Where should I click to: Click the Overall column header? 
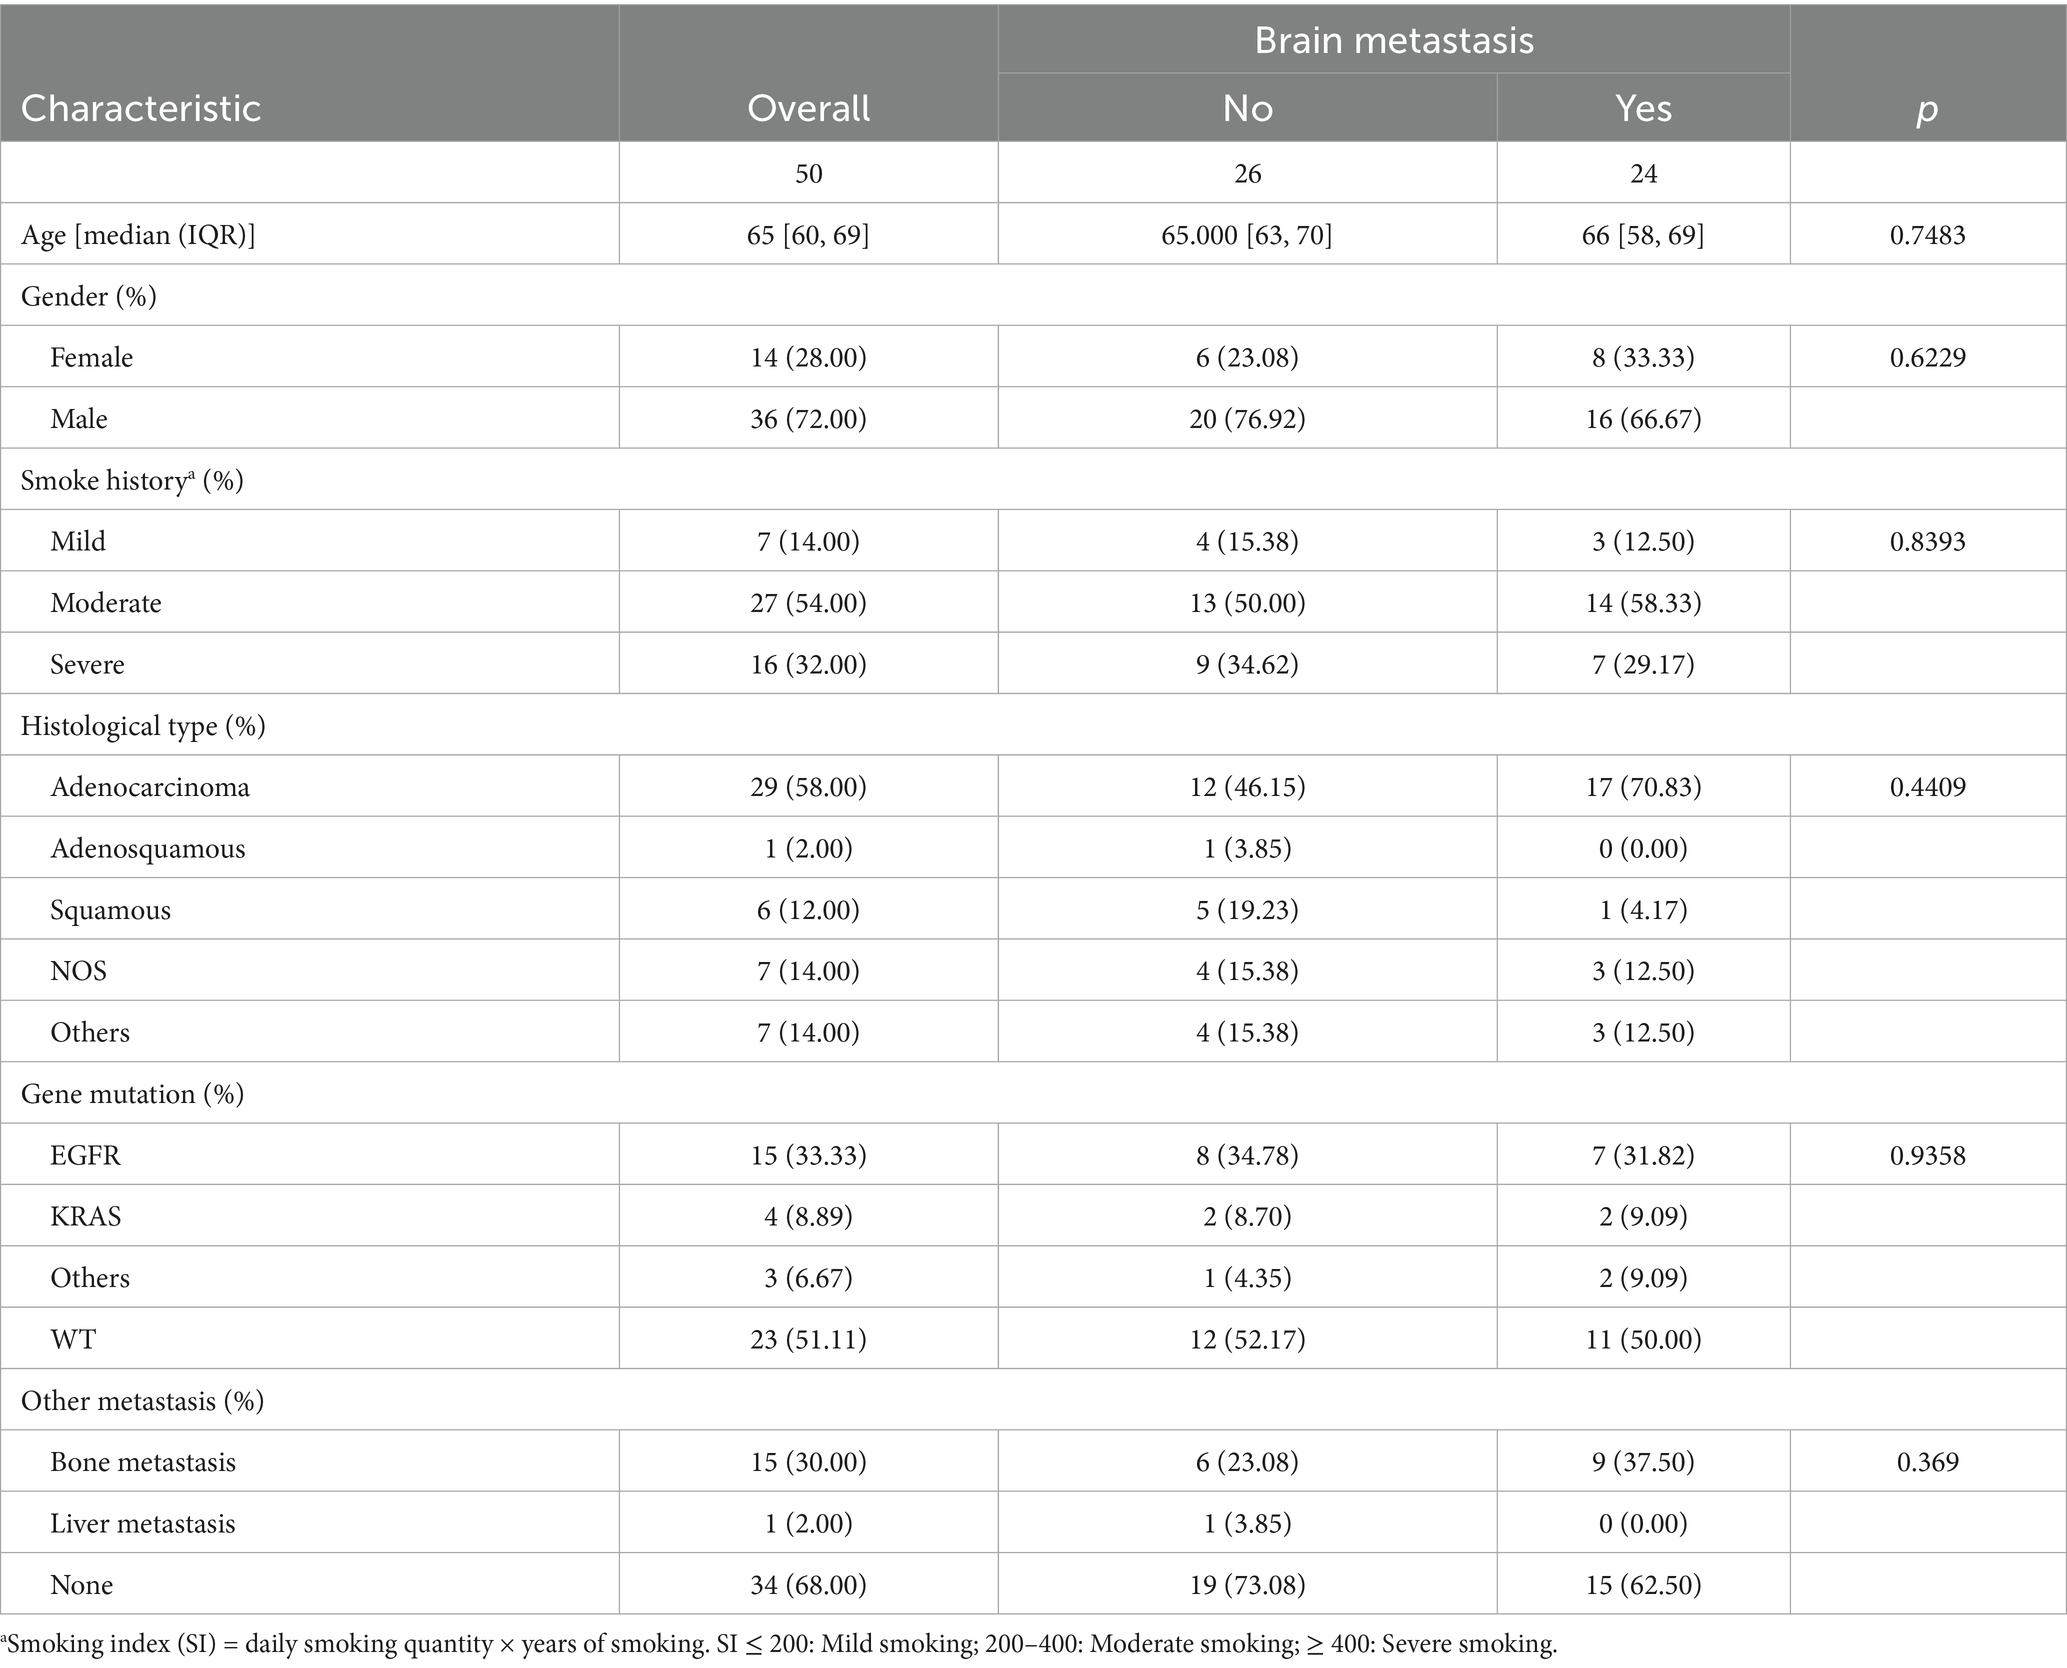click(808, 108)
